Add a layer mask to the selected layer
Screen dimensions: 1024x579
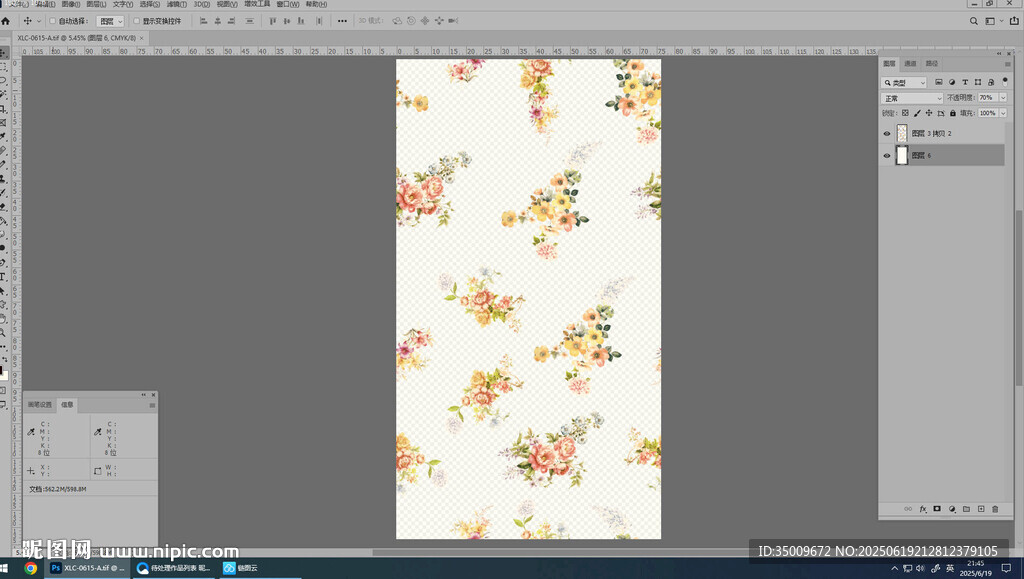(x=937, y=509)
